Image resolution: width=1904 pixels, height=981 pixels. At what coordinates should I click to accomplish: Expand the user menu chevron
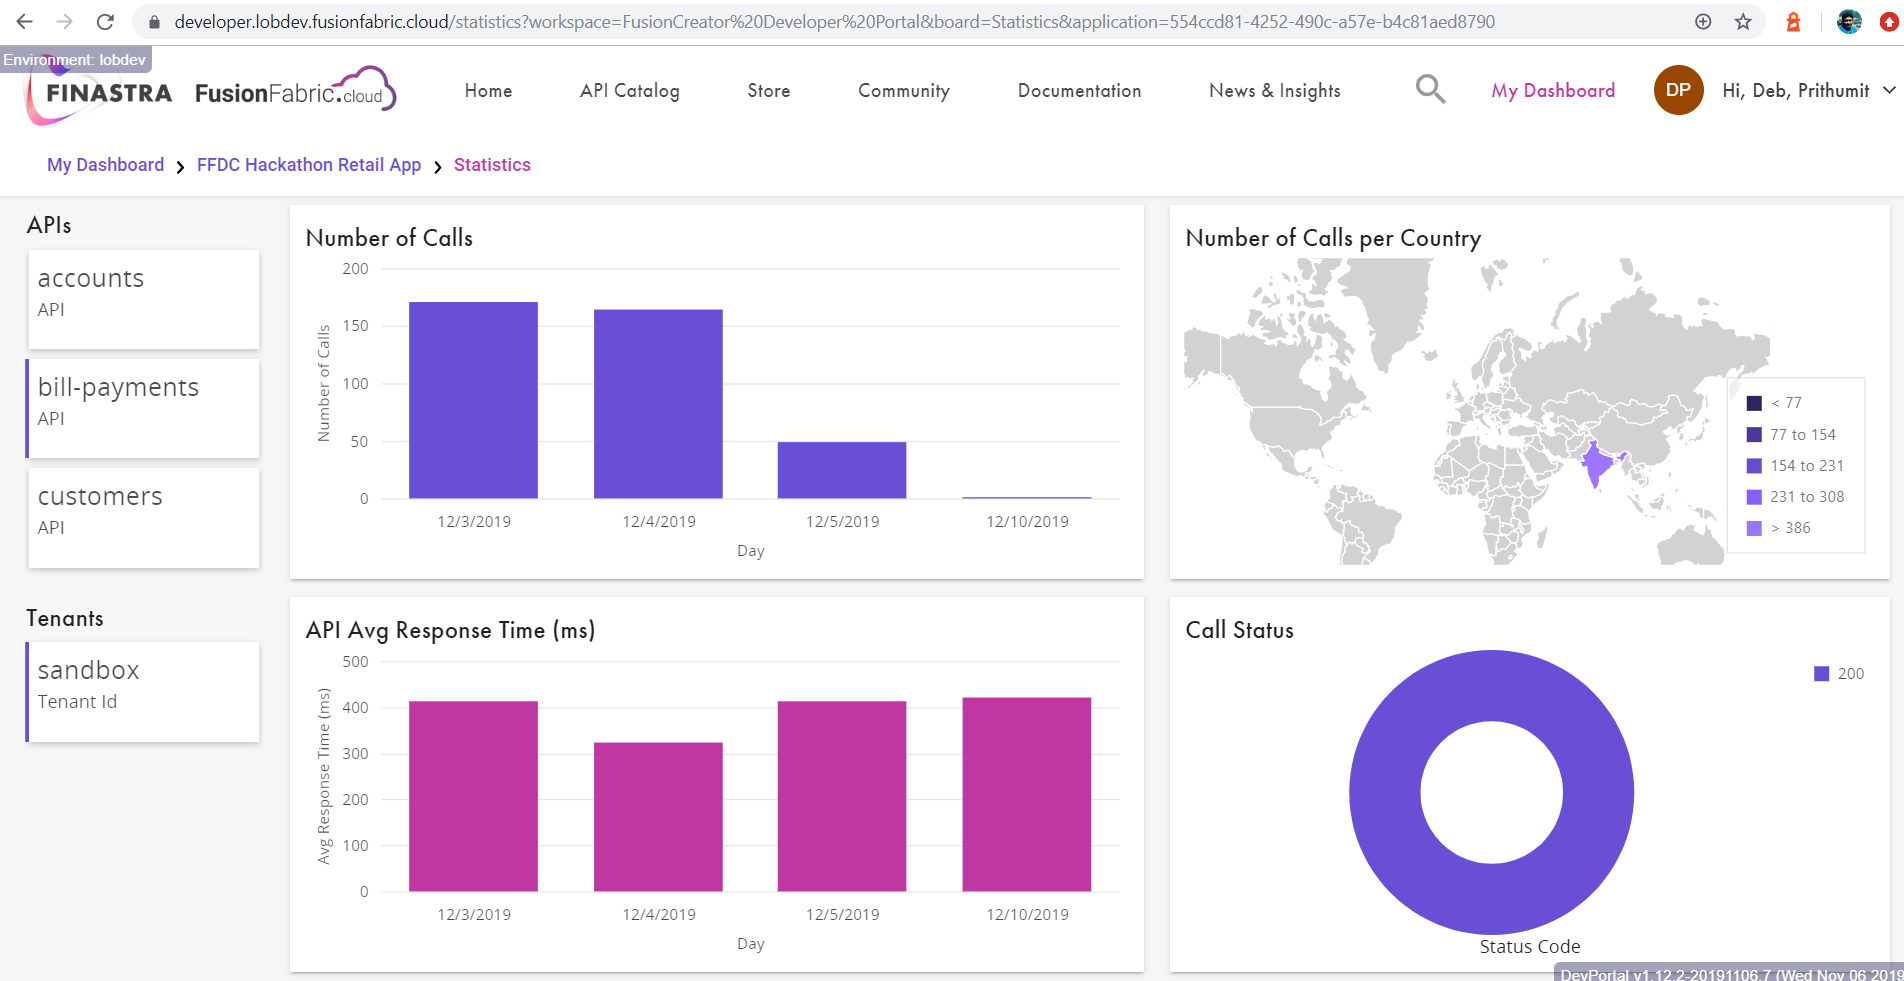[1889, 90]
